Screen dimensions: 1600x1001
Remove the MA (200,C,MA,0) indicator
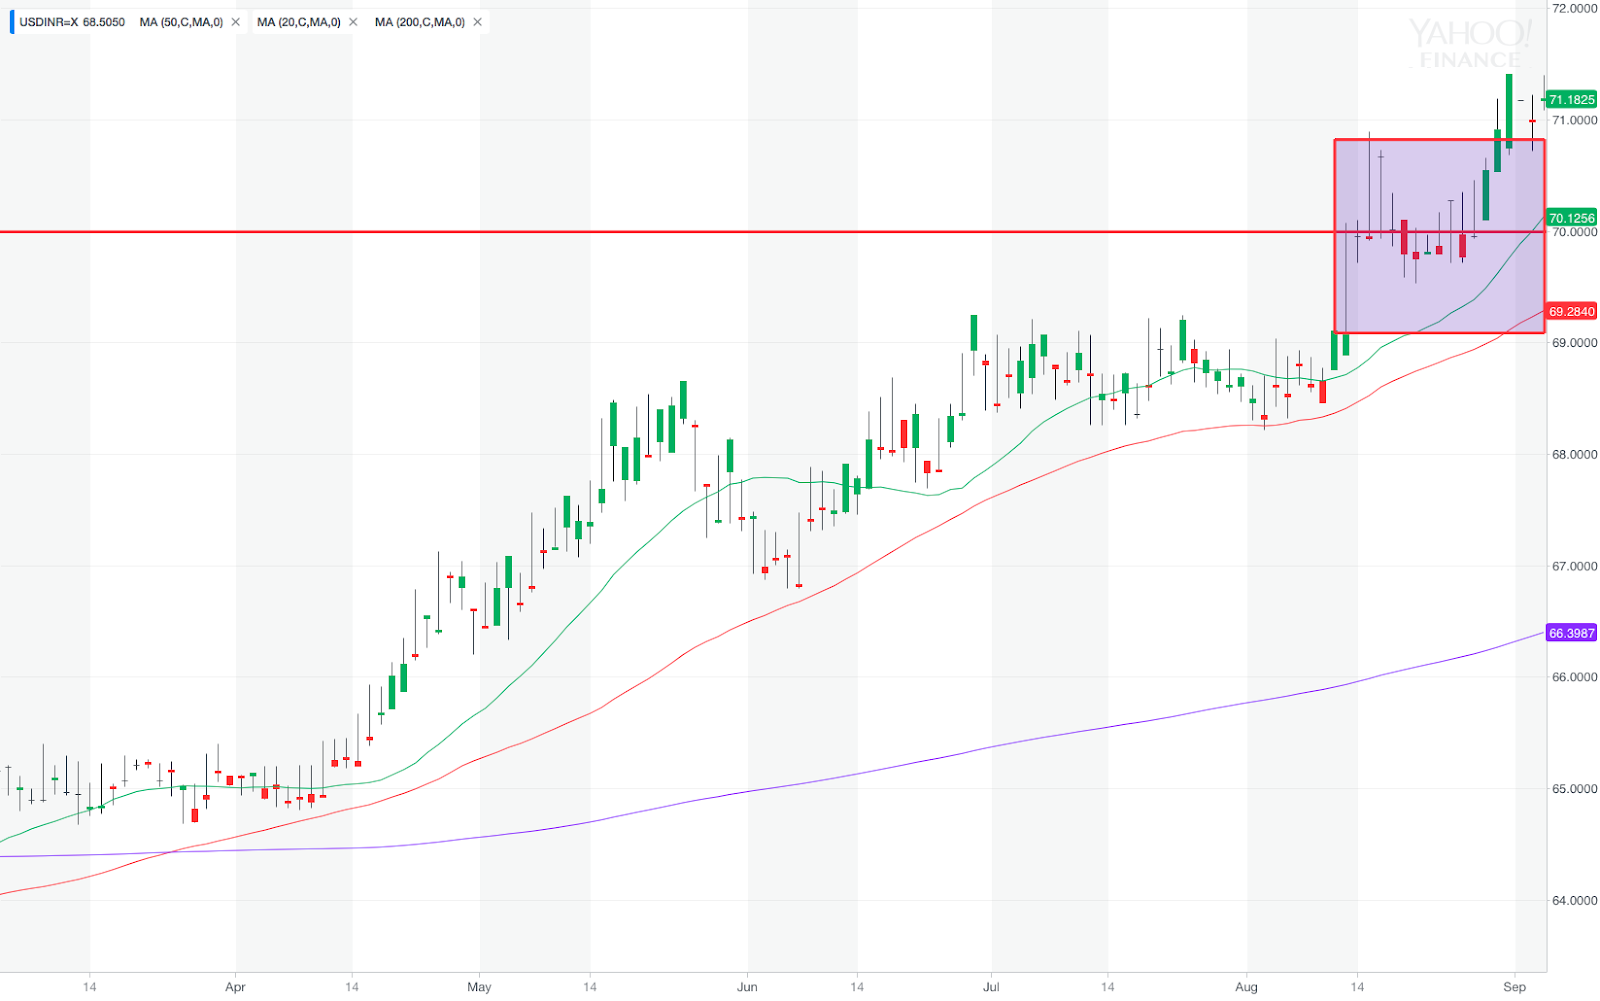pyautogui.click(x=477, y=22)
